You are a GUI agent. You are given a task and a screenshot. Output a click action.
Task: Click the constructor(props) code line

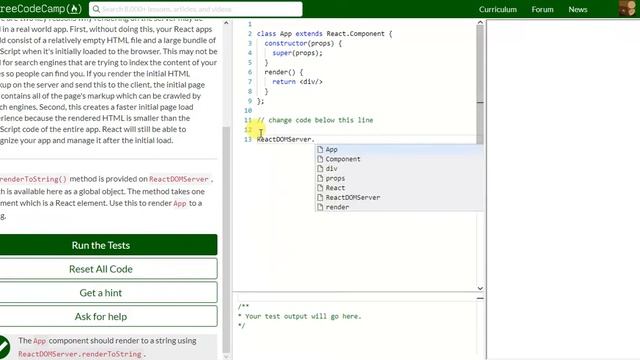pyautogui.click(x=303, y=43)
